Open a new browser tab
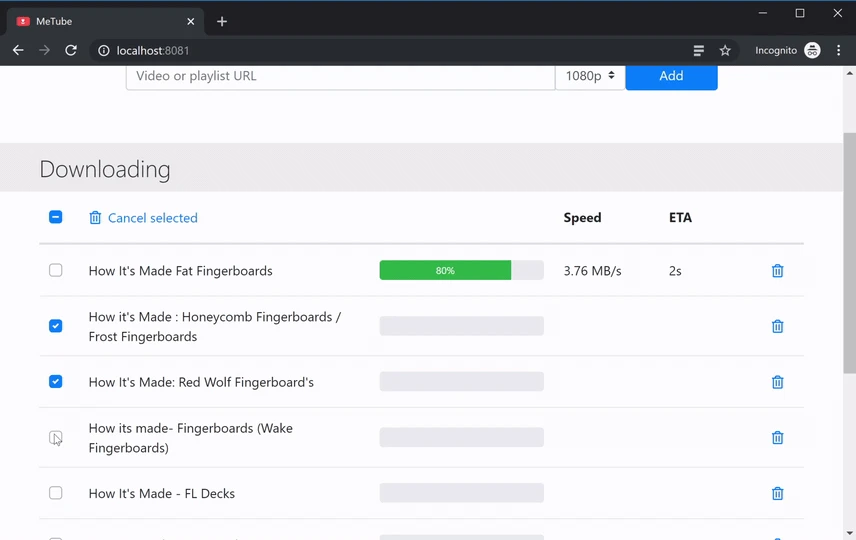The height and width of the screenshot is (540, 856). pos(222,21)
